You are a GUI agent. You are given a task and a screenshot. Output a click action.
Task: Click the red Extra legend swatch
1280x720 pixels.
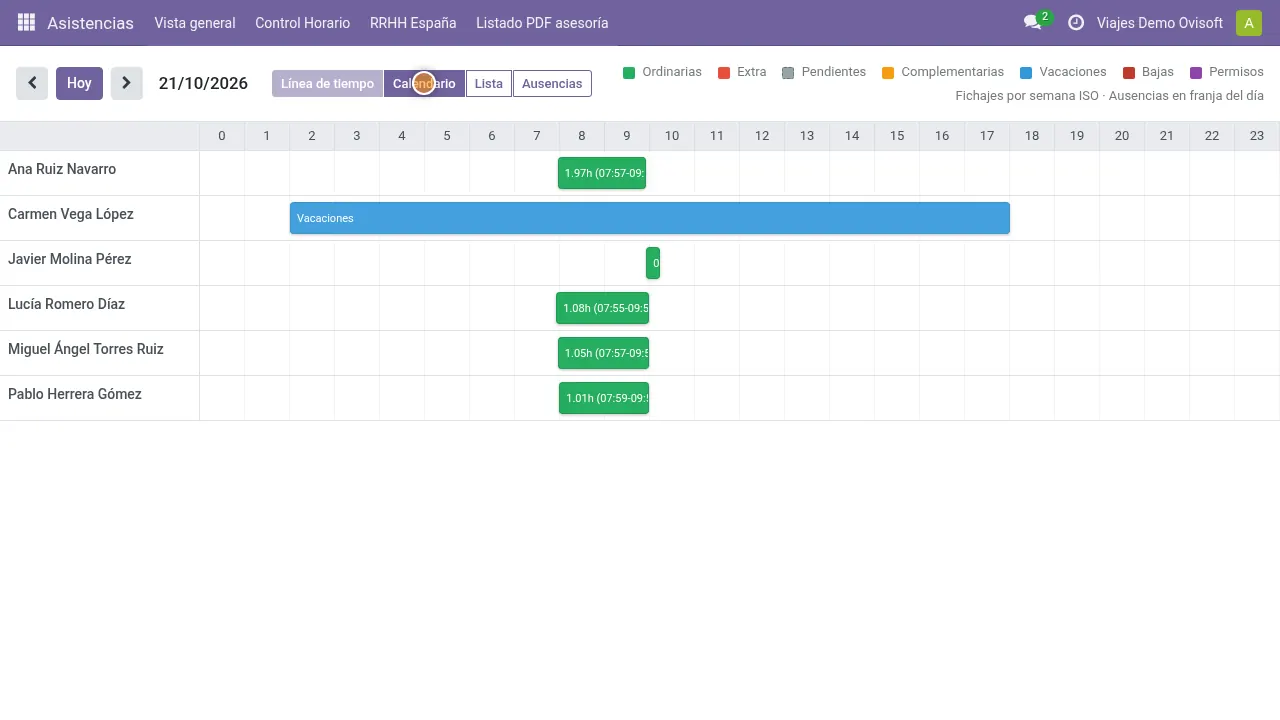(x=724, y=73)
